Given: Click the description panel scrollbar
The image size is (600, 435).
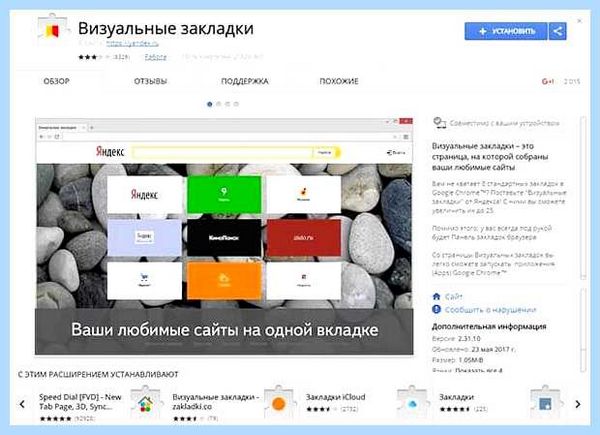Looking at the screenshot, I should (583, 198).
